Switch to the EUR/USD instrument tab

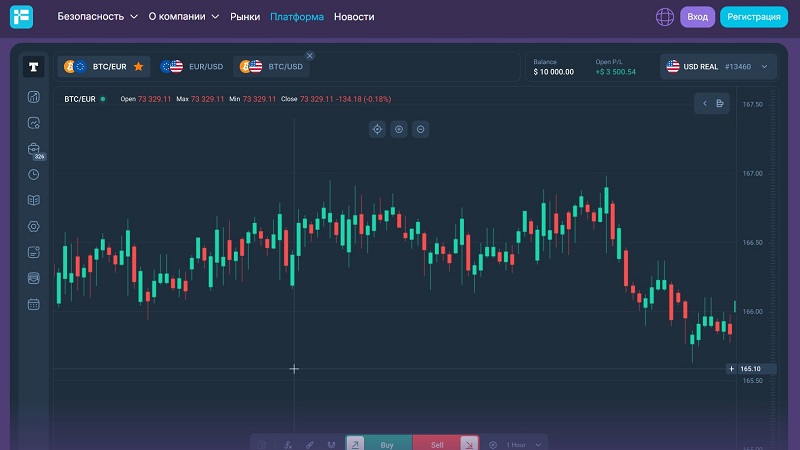pos(192,67)
